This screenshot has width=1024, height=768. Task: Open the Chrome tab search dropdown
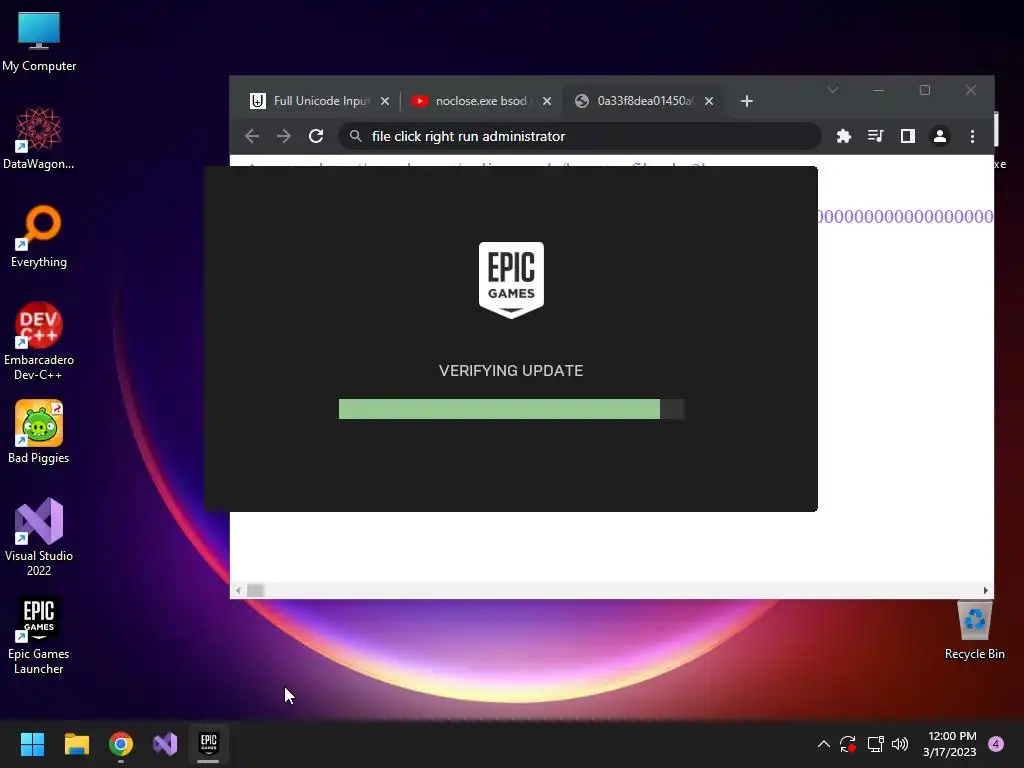(x=833, y=90)
